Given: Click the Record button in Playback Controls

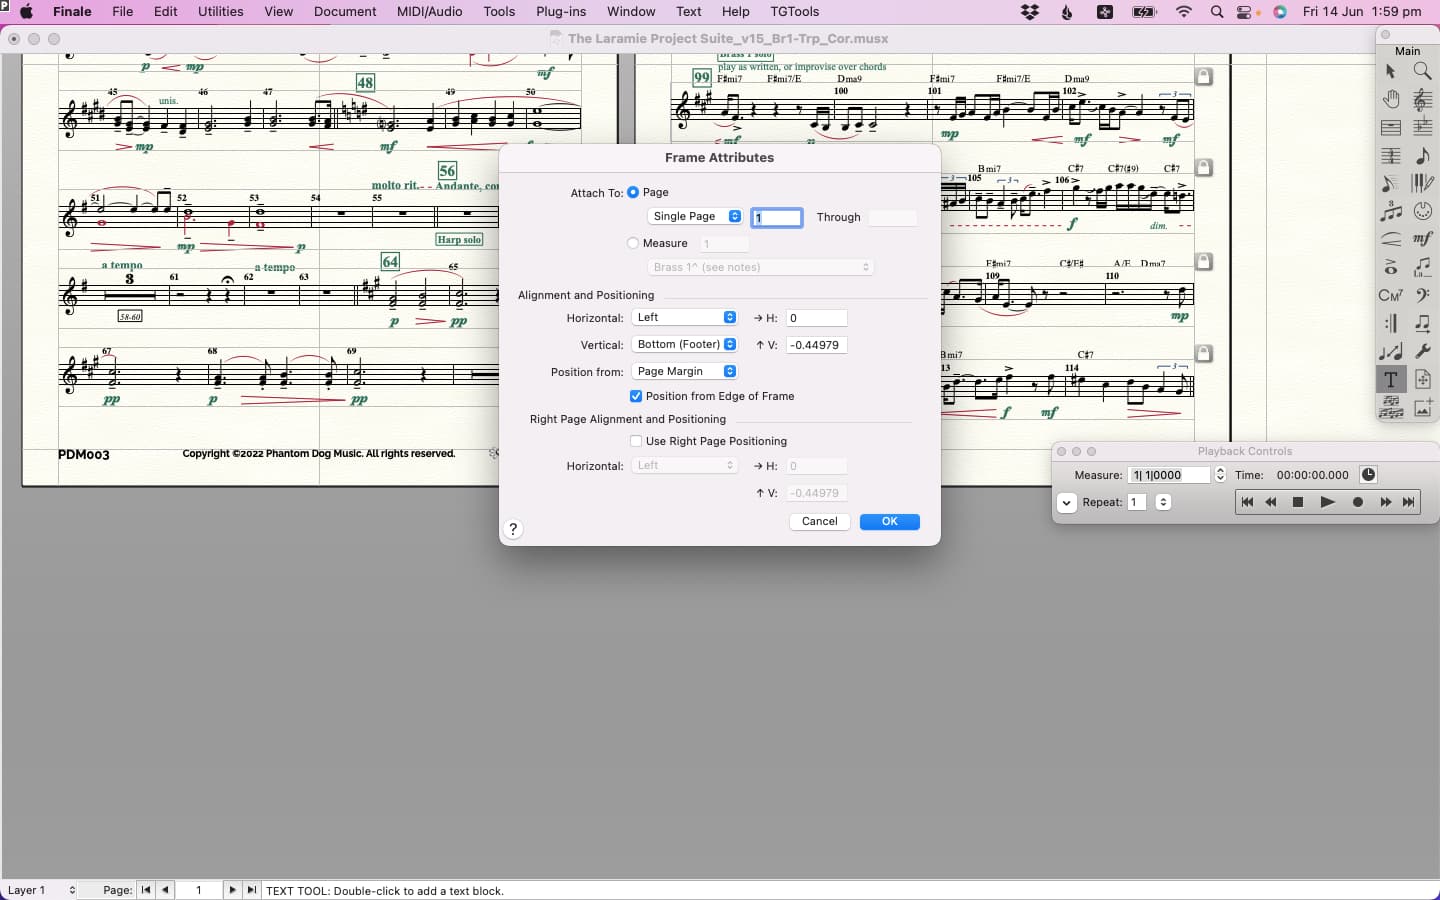Looking at the screenshot, I should click(1358, 502).
